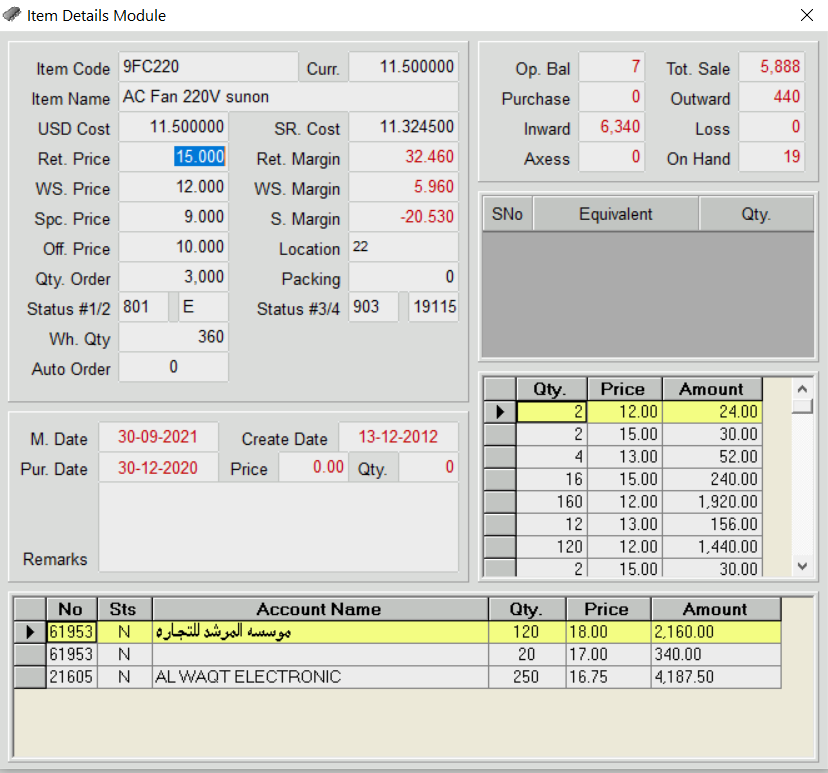Click the Qty. Order field
The height and width of the screenshot is (773, 828).
point(174,277)
